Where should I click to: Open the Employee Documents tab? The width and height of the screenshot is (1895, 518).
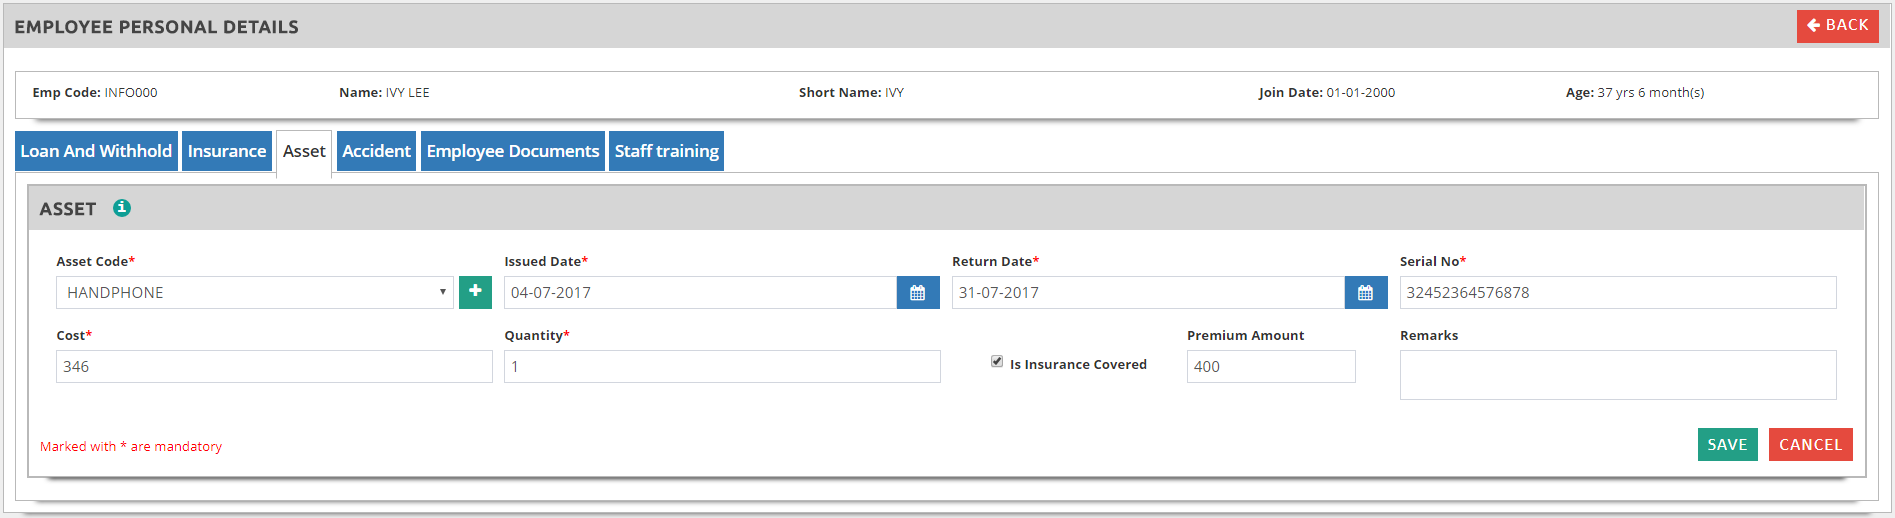(512, 151)
